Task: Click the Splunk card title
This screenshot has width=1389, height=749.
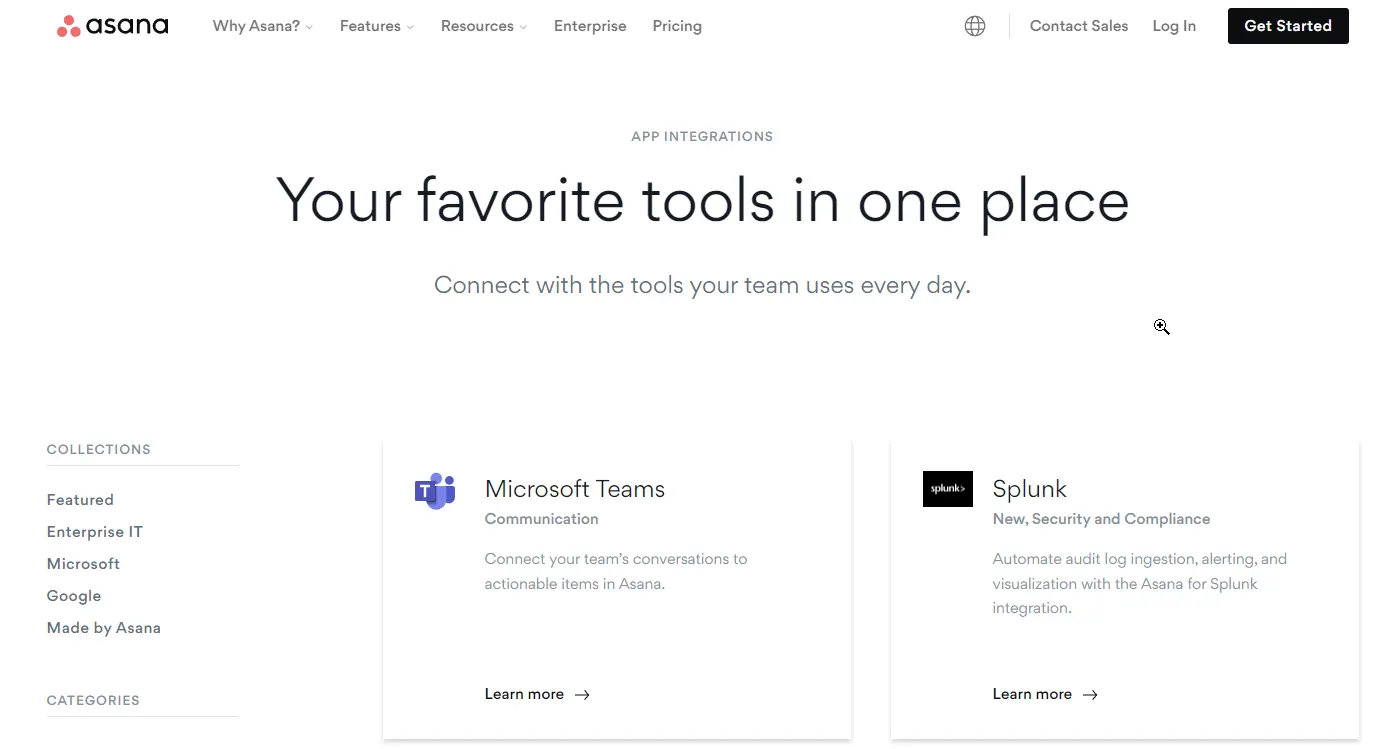Action: click(1030, 489)
